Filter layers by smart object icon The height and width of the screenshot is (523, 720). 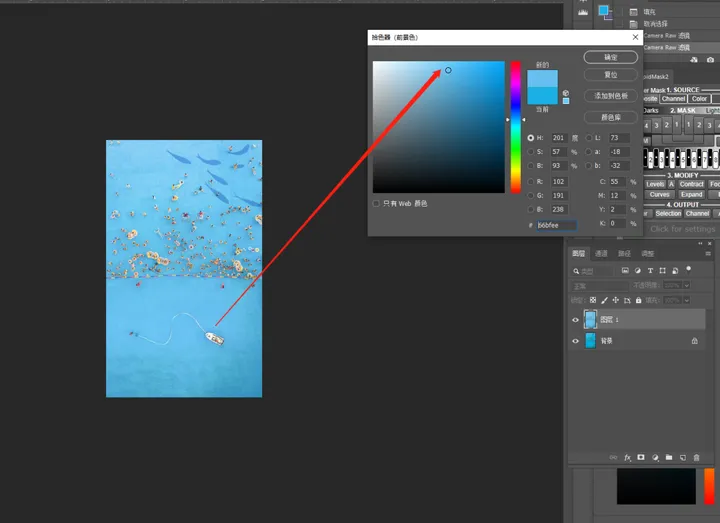coord(675,270)
